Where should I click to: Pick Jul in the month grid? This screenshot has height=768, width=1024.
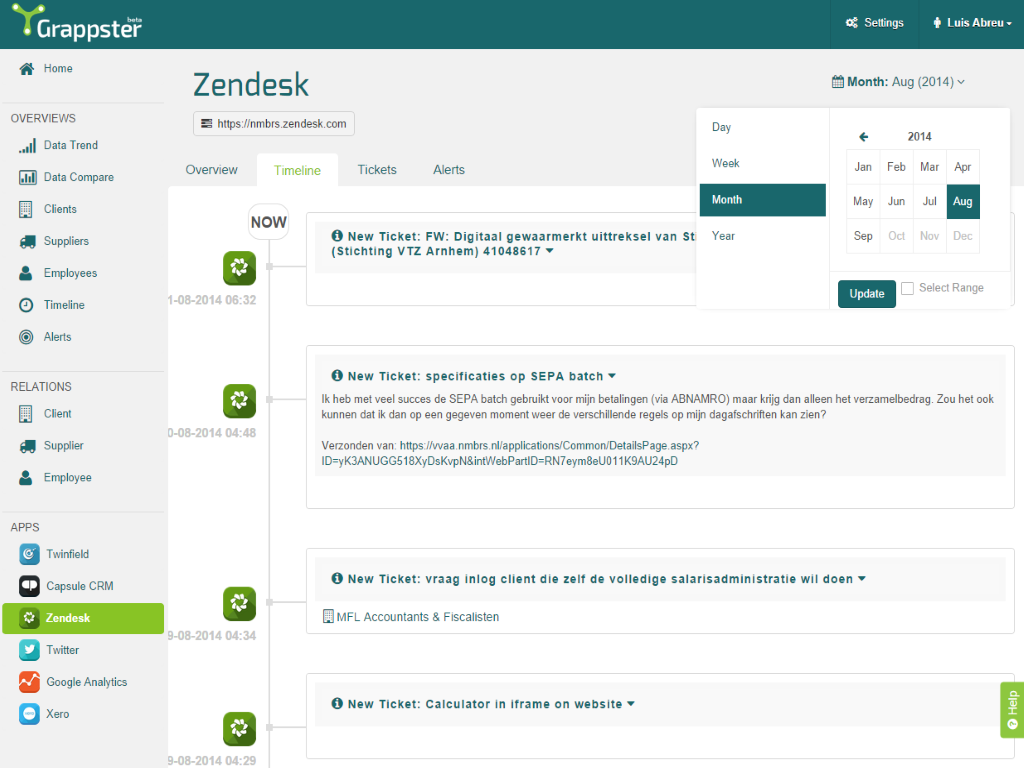tap(930, 202)
